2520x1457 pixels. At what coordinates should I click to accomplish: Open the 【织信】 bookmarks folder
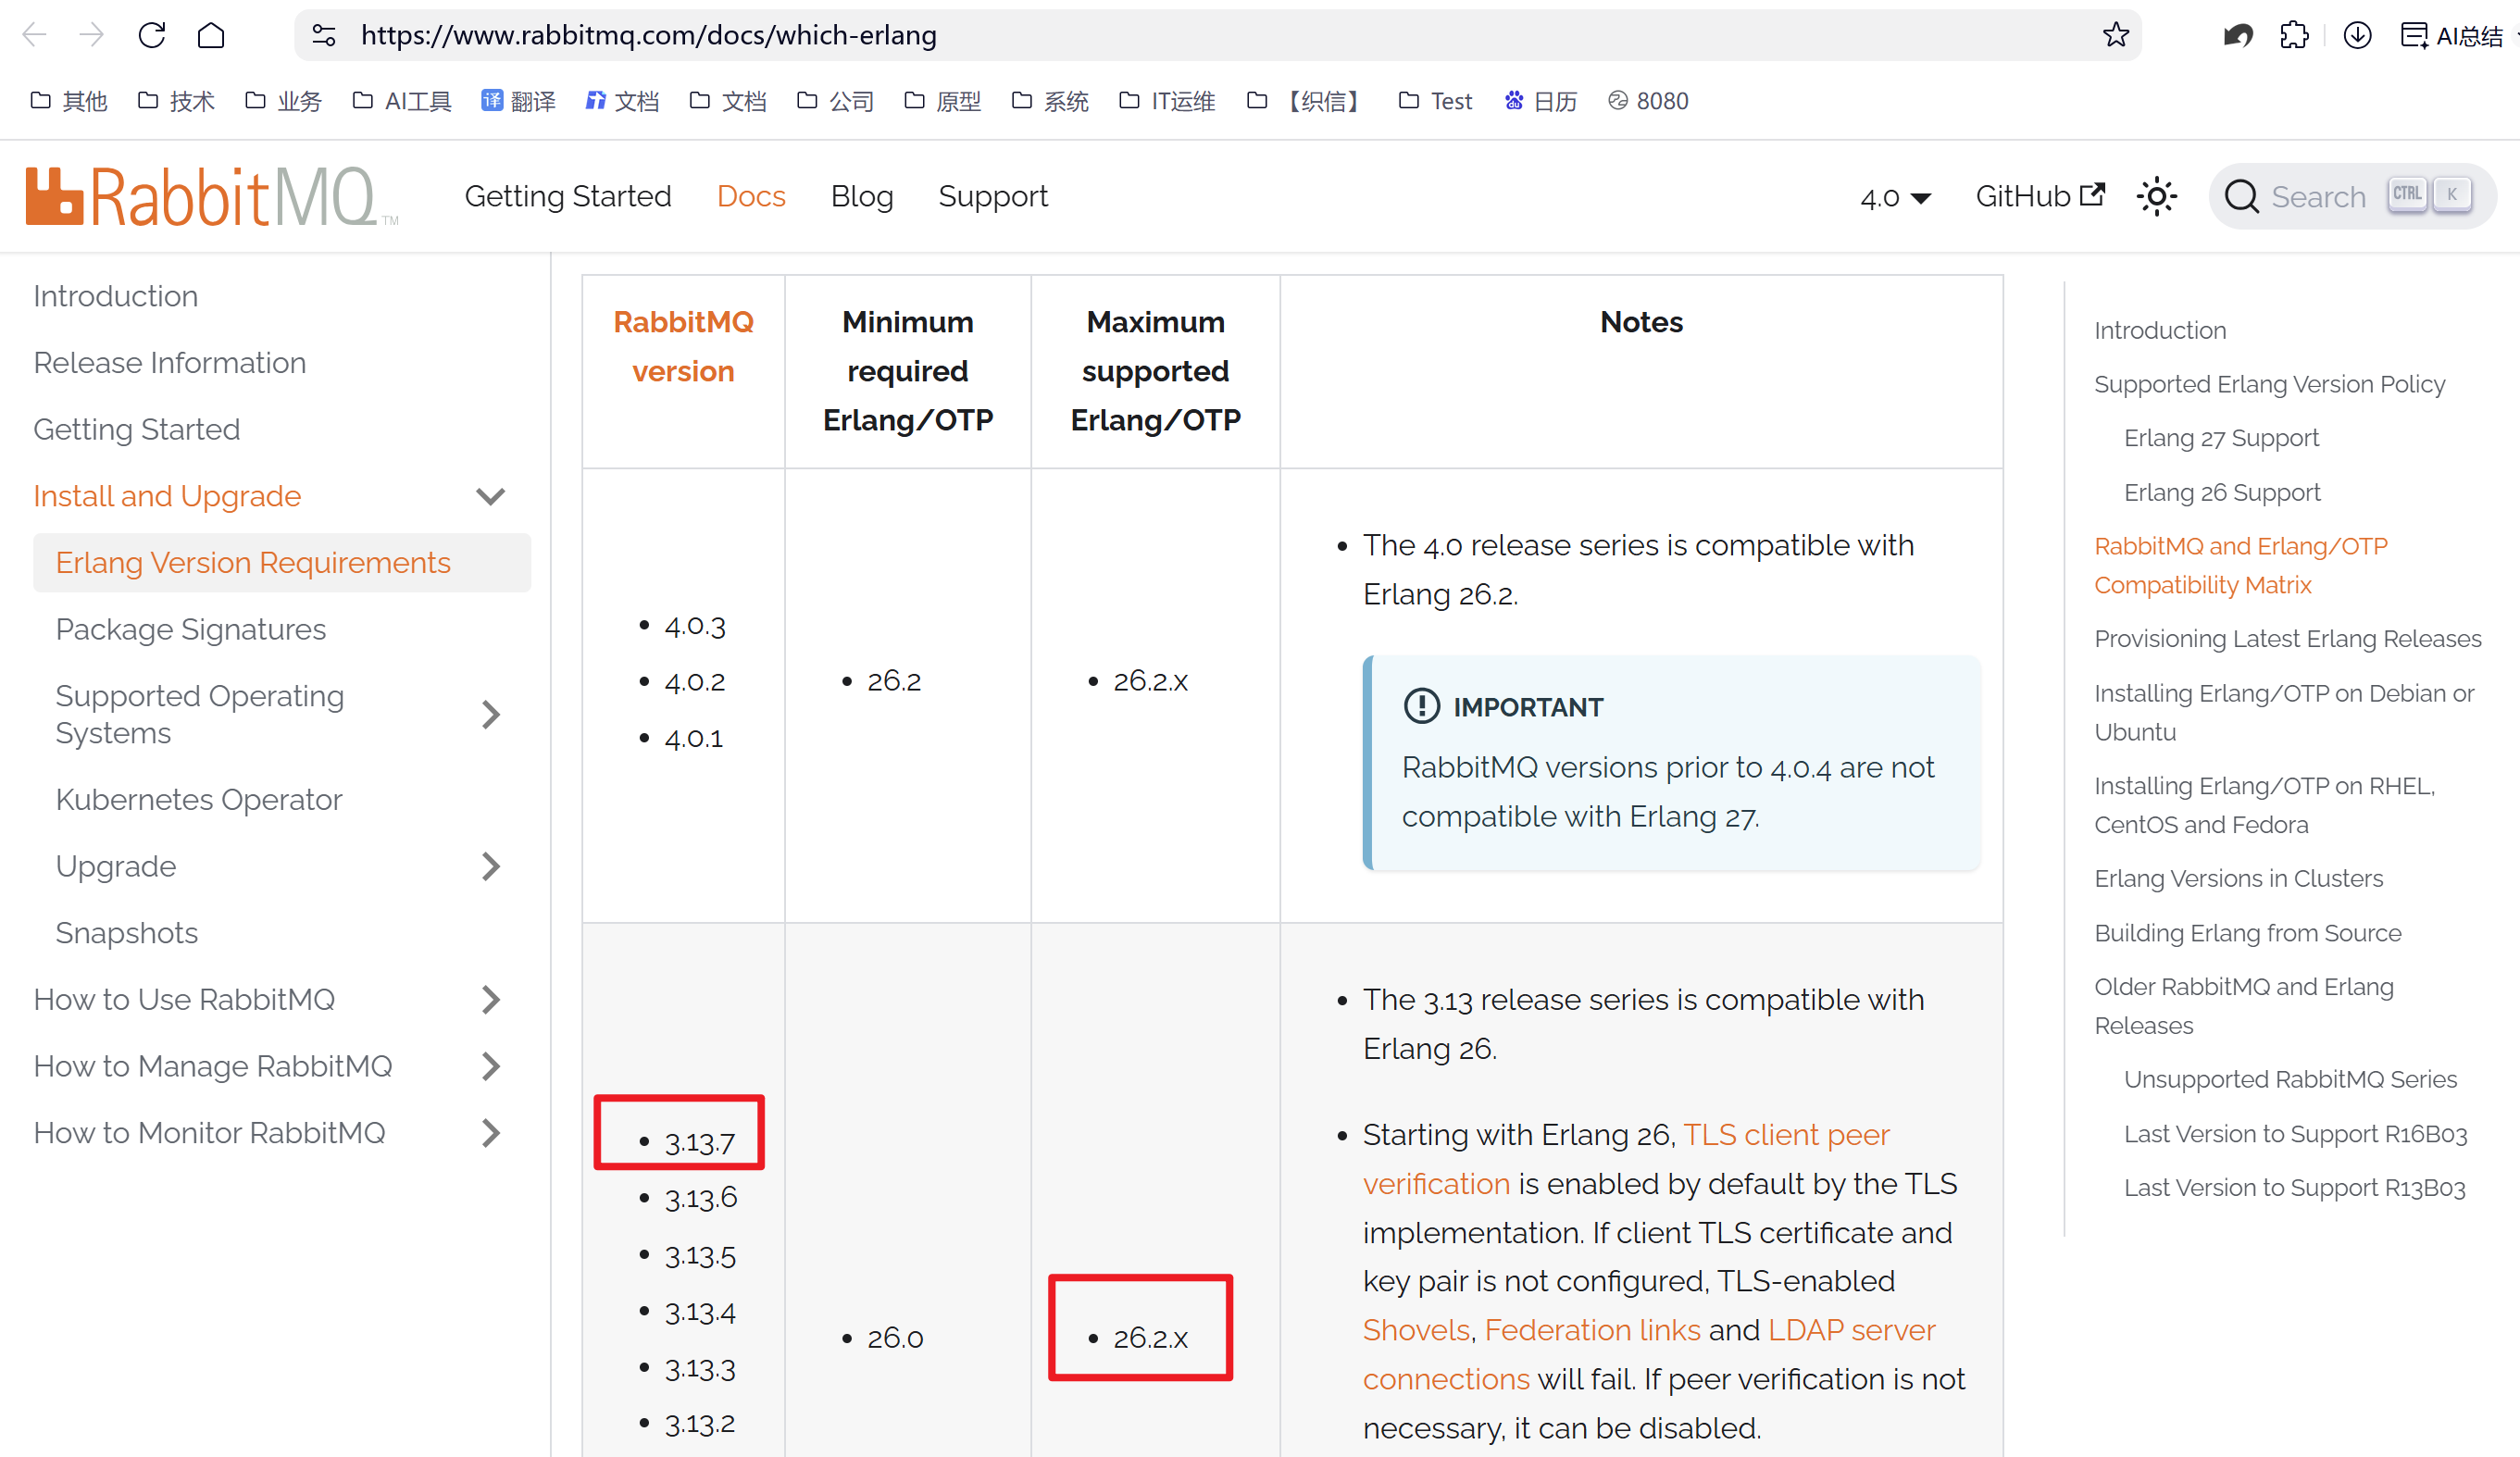coord(1307,101)
